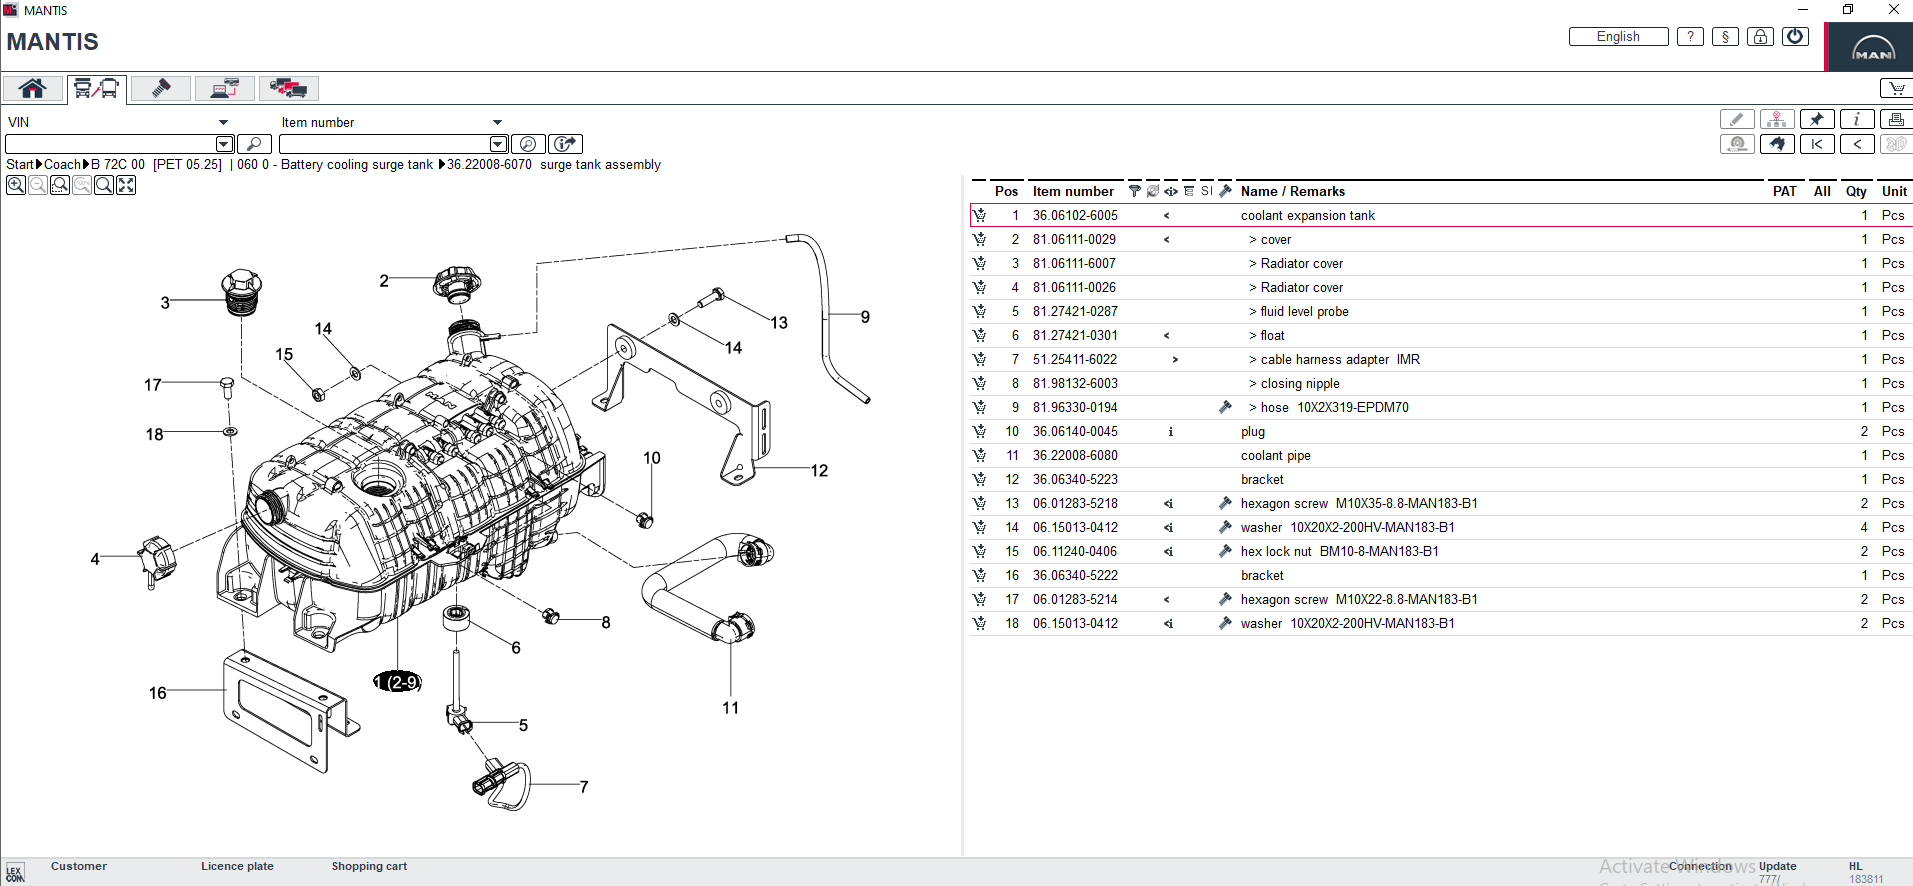Image resolution: width=1913 pixels, height=886 pixels.
Task: Select the fluid level probe row
Action: pos(1441,311)
